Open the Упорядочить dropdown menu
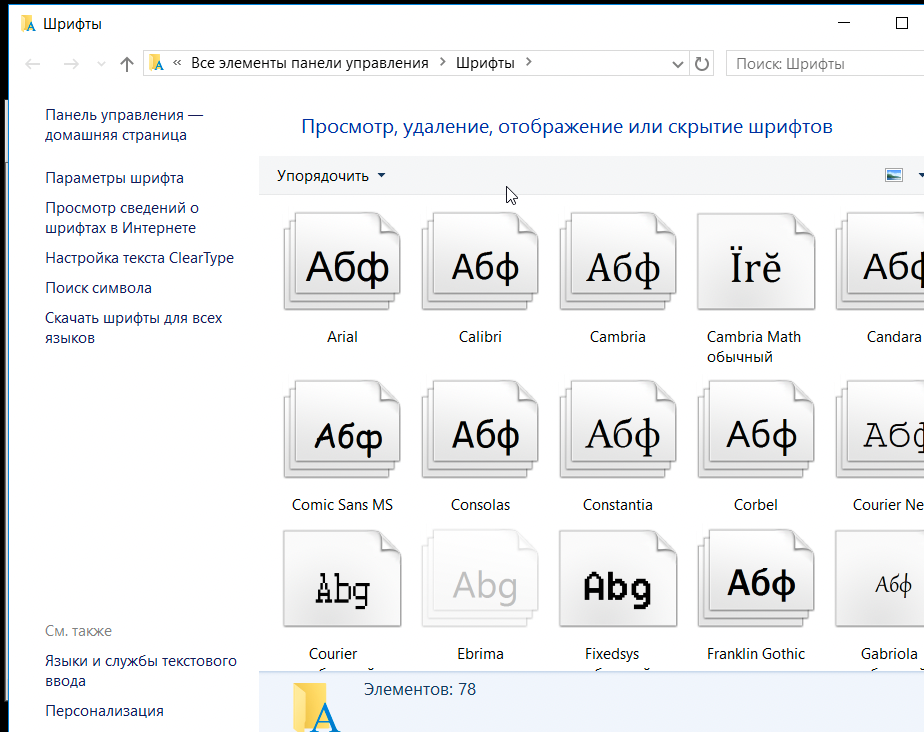This screenshot has height=732, width=924. pos(331,176)
